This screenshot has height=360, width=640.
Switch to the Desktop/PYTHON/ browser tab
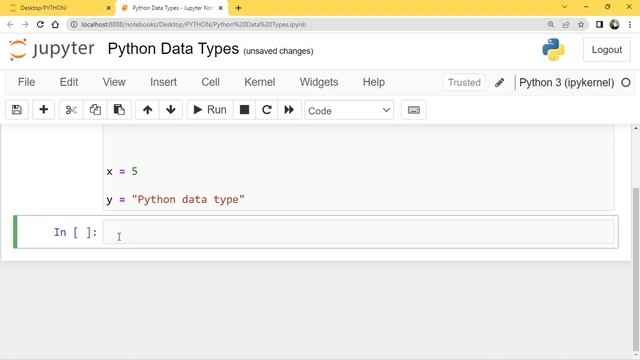(57, 8)
